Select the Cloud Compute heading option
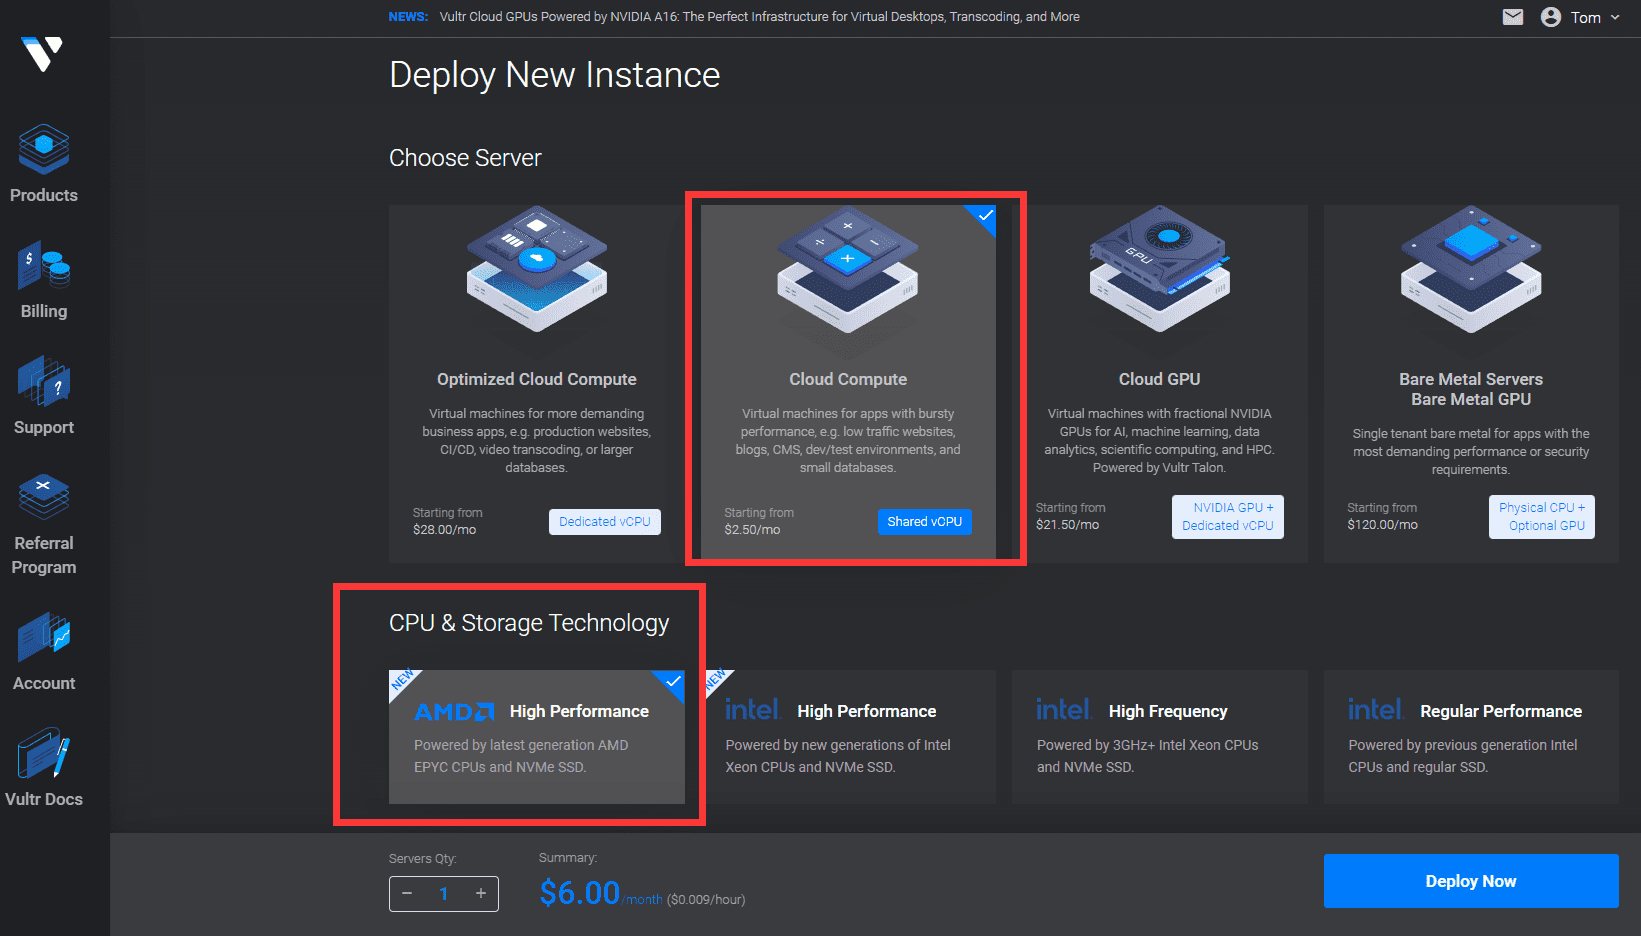The width and height of the screenshot is (1641, 936). [848, 379]
